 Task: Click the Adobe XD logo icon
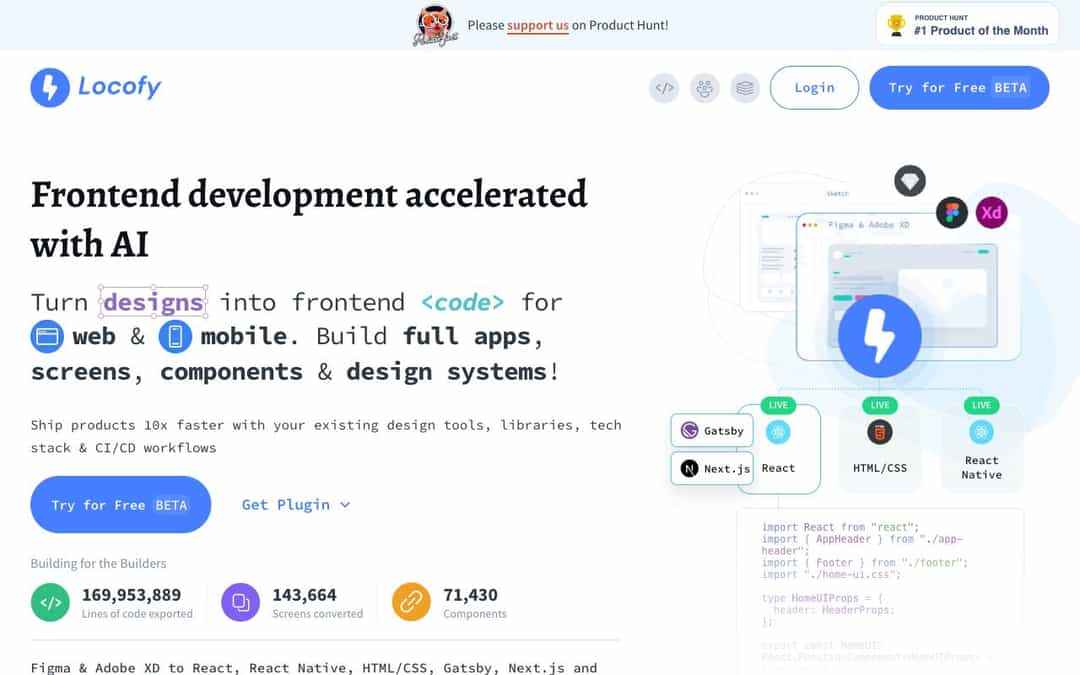coord(991,213)
